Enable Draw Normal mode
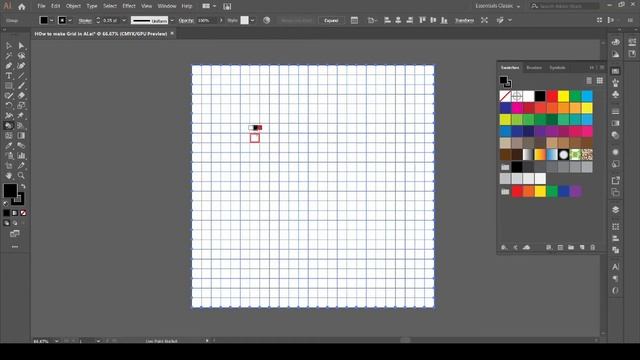Image resolution: width=640 pixels, height=360 pixels. (x=7, y=223)
